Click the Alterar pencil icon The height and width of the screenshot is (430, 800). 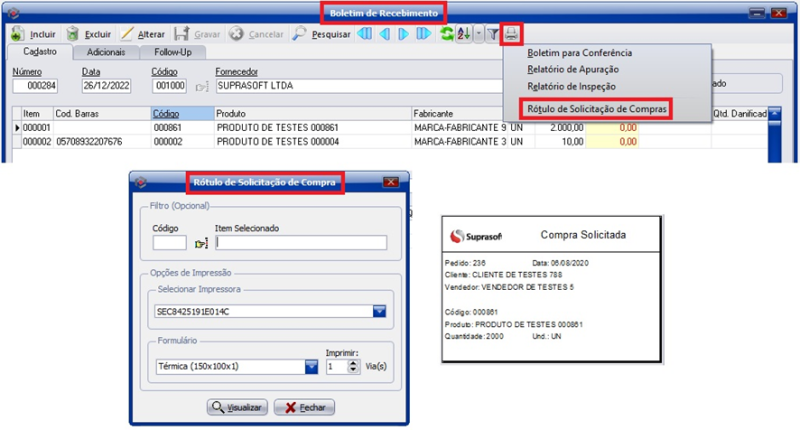127,34
